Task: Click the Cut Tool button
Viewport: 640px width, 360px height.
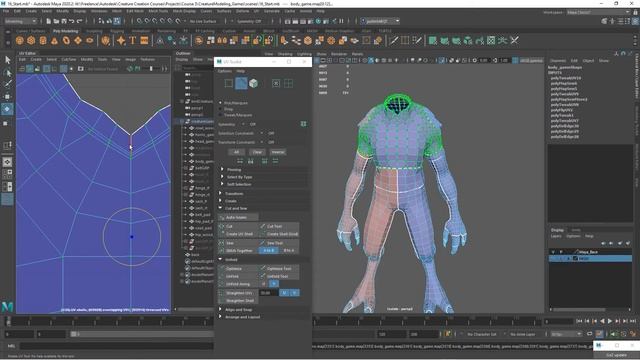Action: click(279, 226)
